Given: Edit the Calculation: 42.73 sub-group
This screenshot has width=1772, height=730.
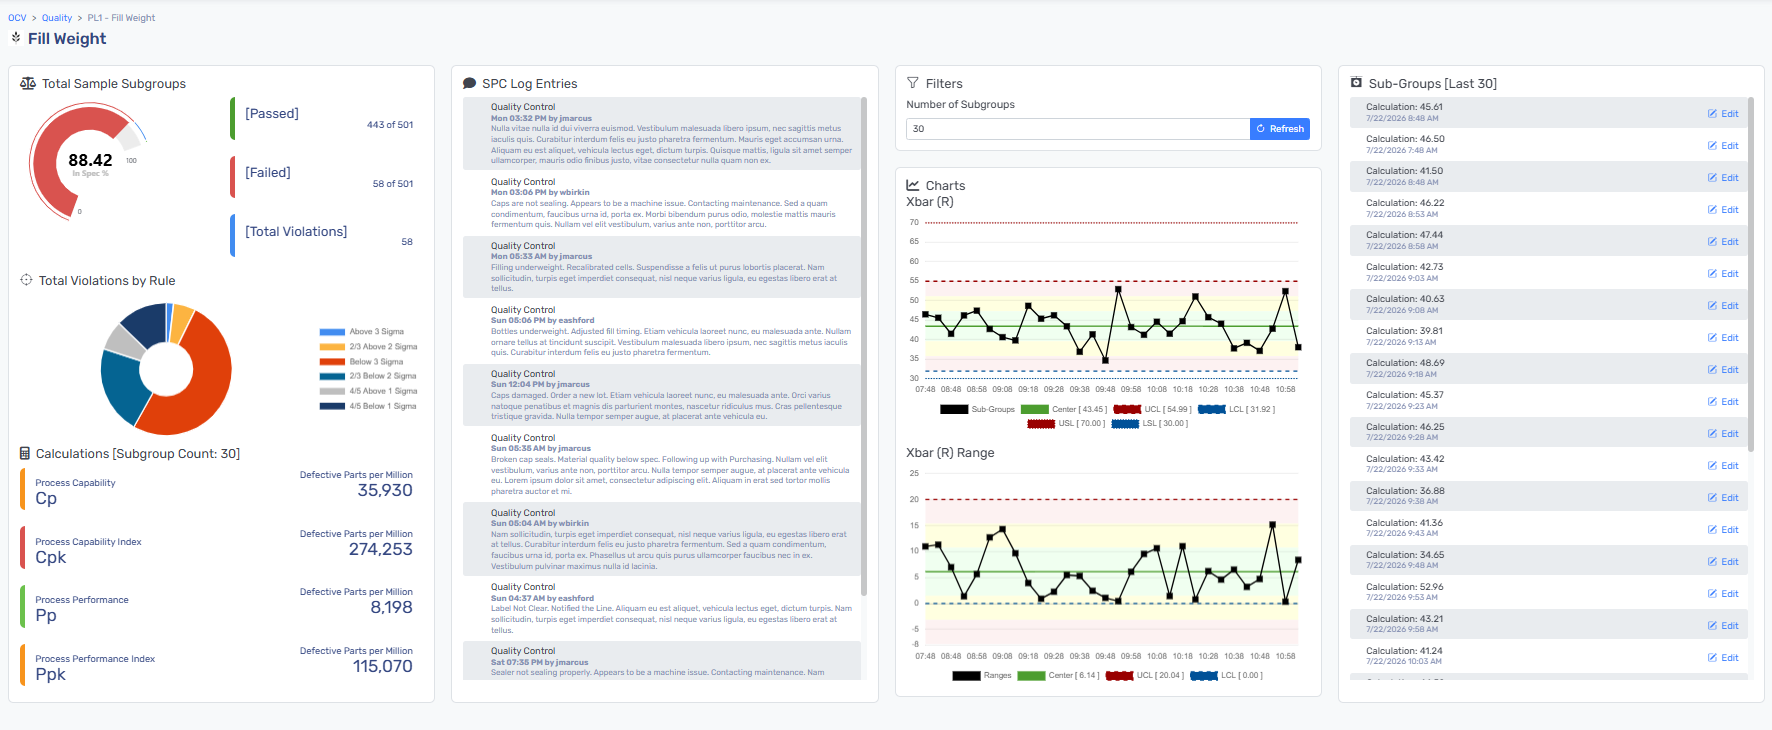Looking at the screenshot, I should tap(1723, 274).
